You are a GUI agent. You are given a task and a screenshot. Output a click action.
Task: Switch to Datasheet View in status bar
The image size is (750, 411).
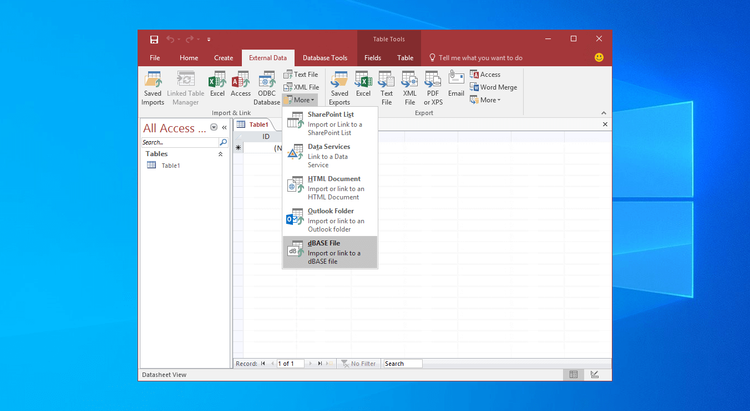[x=574, y=375]
